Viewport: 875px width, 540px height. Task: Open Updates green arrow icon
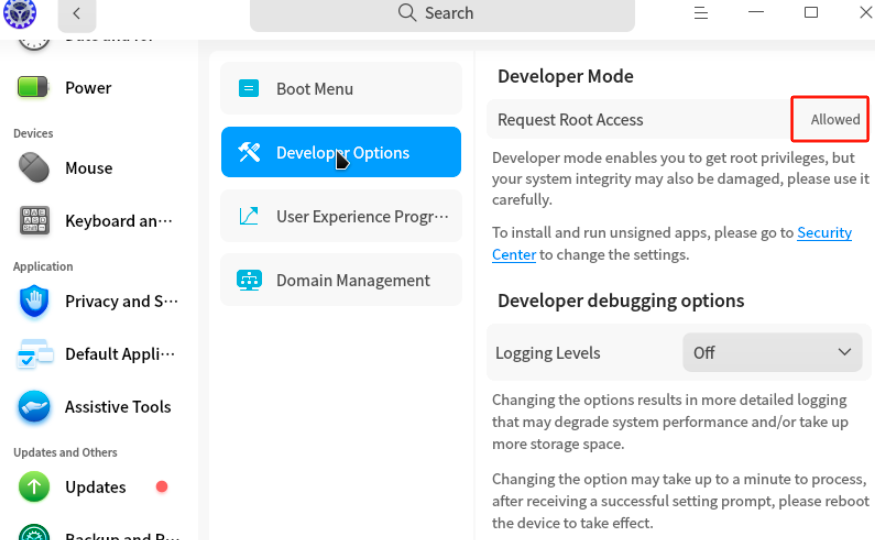point(34,487)
